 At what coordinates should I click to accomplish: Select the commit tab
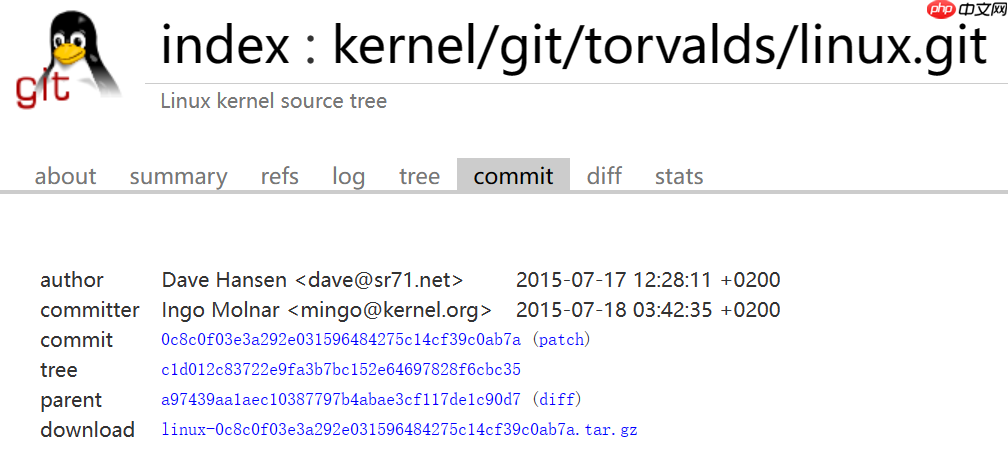[x=513, y=176]
